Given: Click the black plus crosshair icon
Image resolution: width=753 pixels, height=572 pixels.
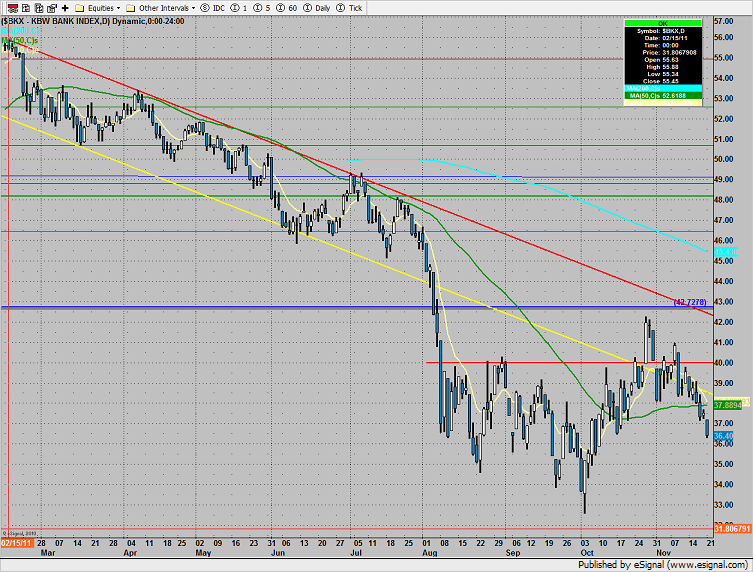Looking at the screenshot, I should (x=65, y=8).
